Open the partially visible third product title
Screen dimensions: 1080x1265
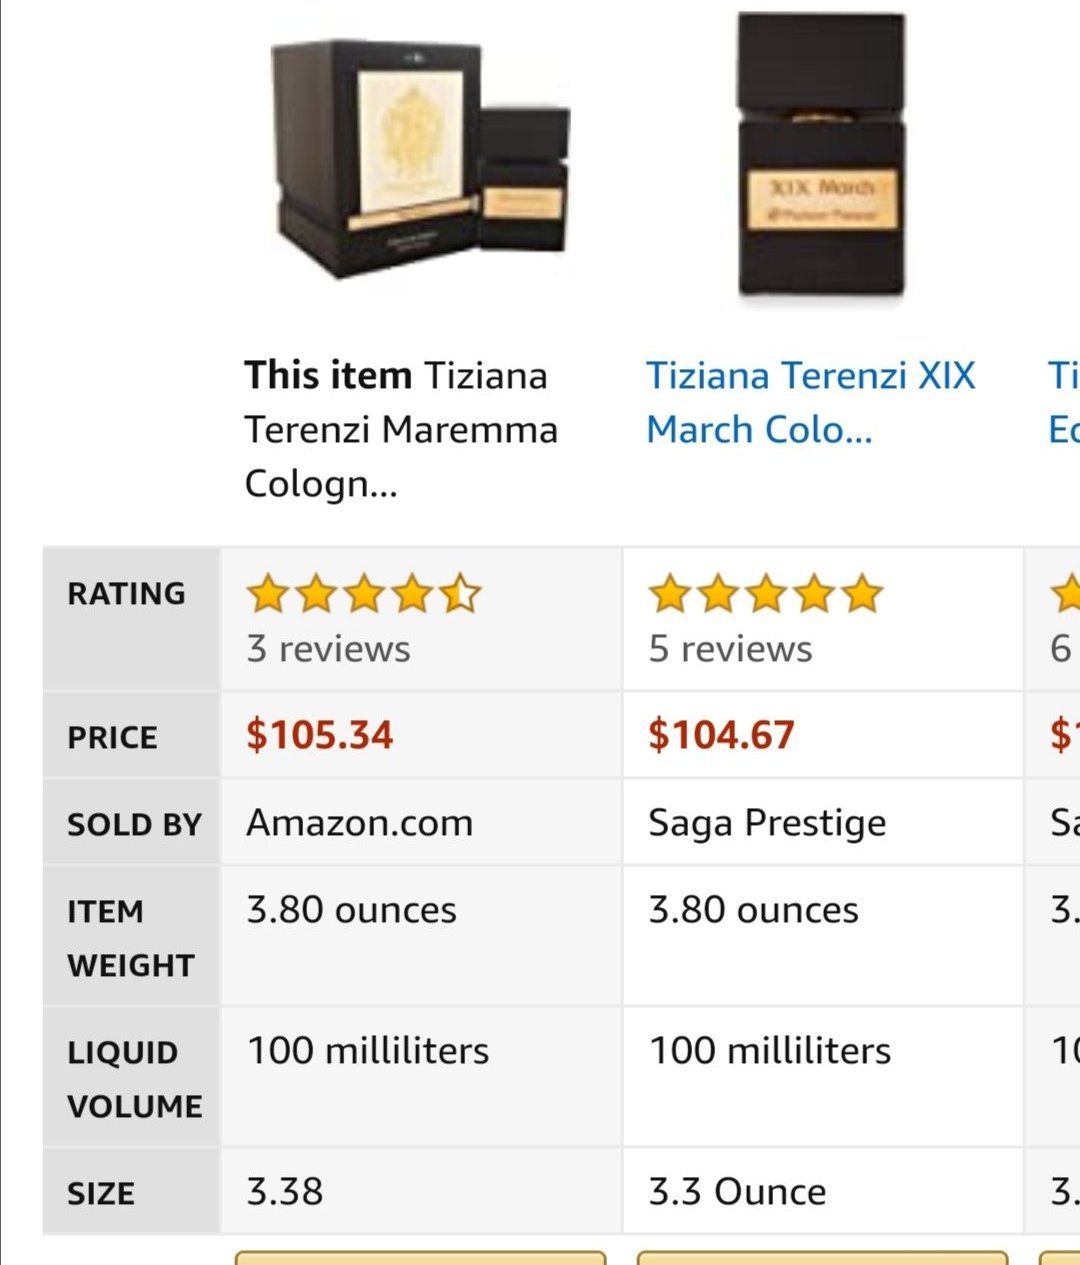[x=1062, y=402]
